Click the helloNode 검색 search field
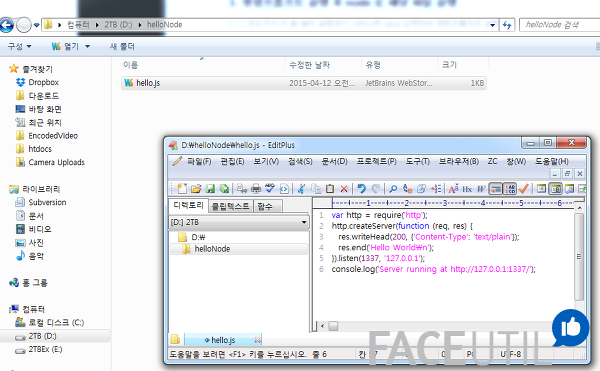Screen dimensions: 600x371 pyautogui.click(x=559, y=25)
